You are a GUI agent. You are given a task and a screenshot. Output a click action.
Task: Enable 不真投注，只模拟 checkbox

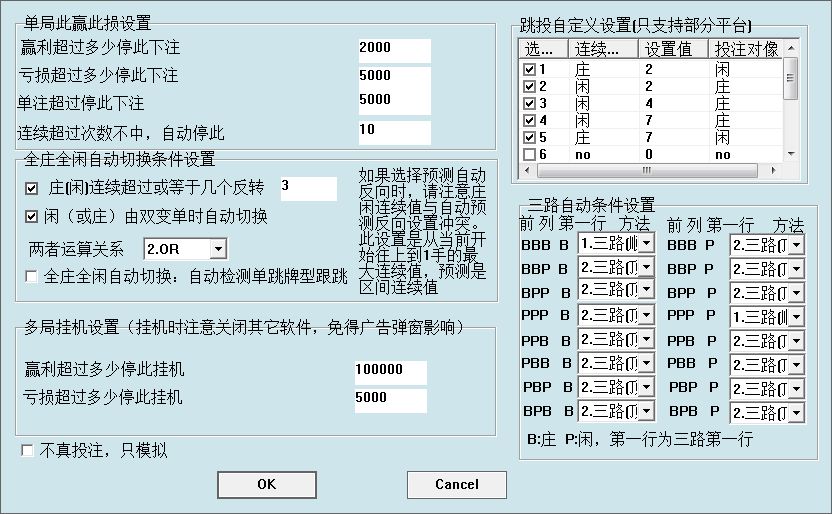[x=27, y=450]
